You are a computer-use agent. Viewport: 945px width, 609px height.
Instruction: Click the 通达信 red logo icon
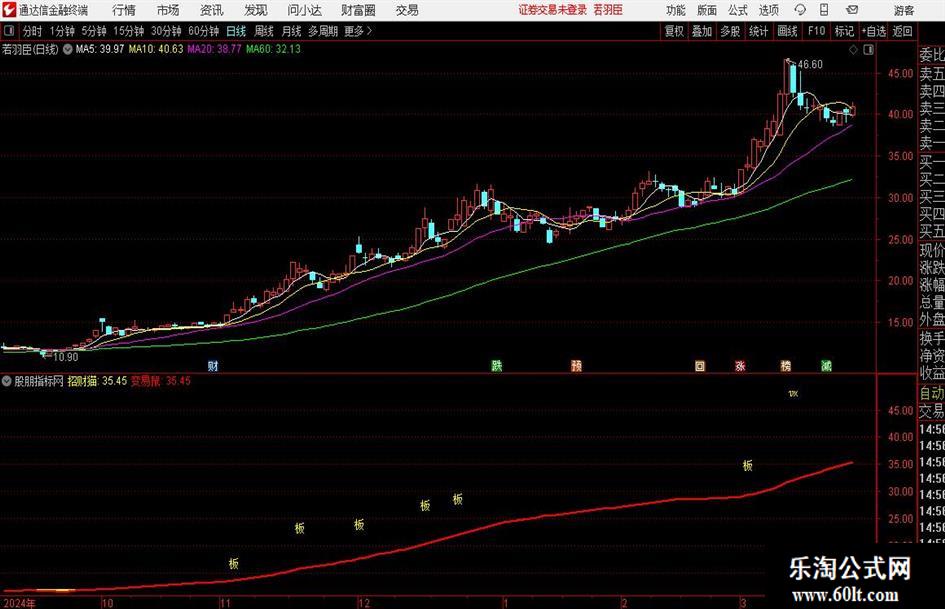pos(8,10)
